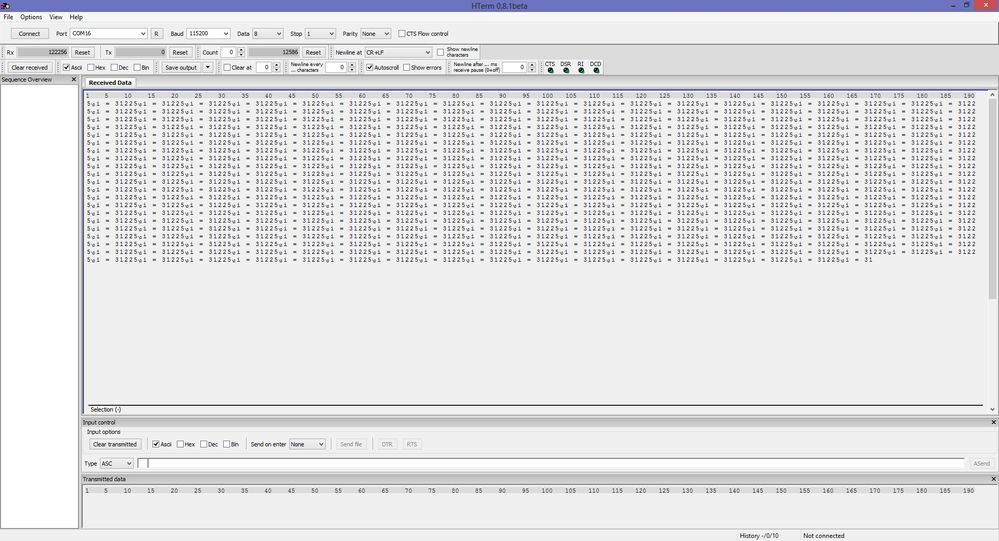The width and height of the screenshot is (999, 541).
Task: Reset the Rx byte counter
Action: pos(82,52)
